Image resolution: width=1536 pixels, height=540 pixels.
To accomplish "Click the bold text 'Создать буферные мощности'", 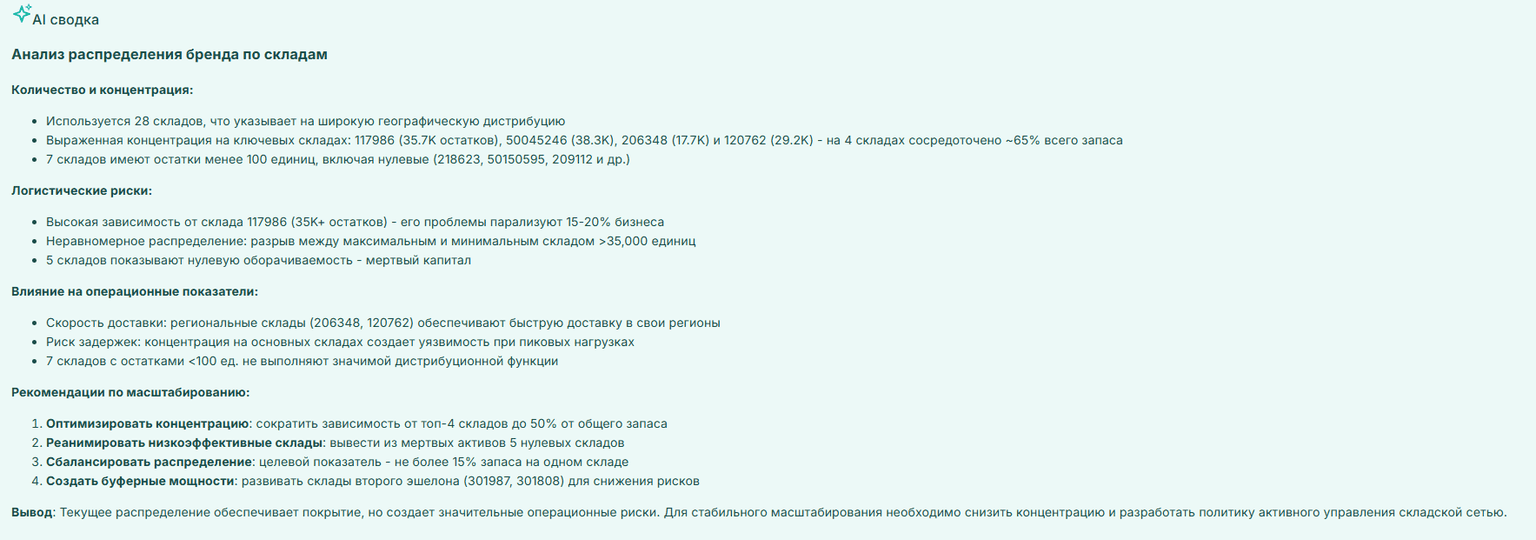I will coord(140,481).
